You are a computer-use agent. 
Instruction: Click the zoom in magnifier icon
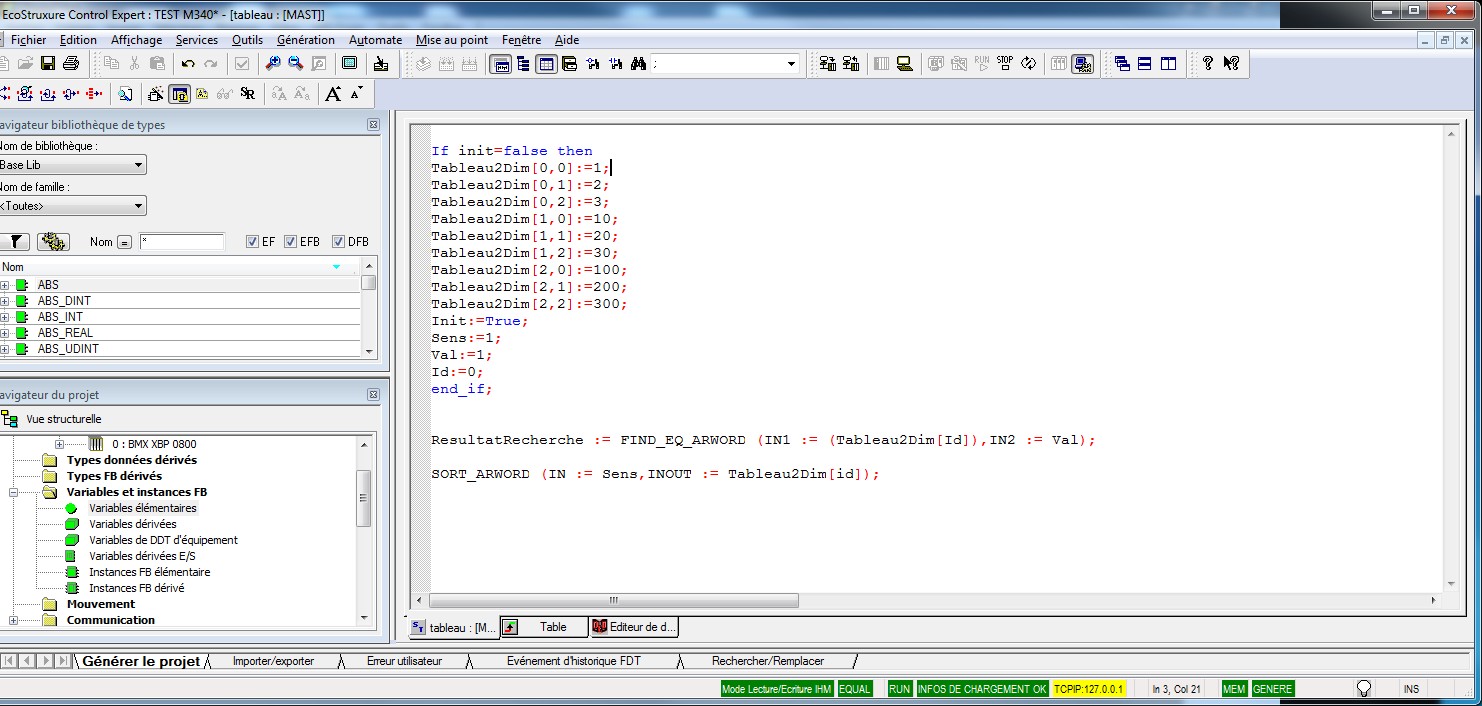[x=272, y=64]
